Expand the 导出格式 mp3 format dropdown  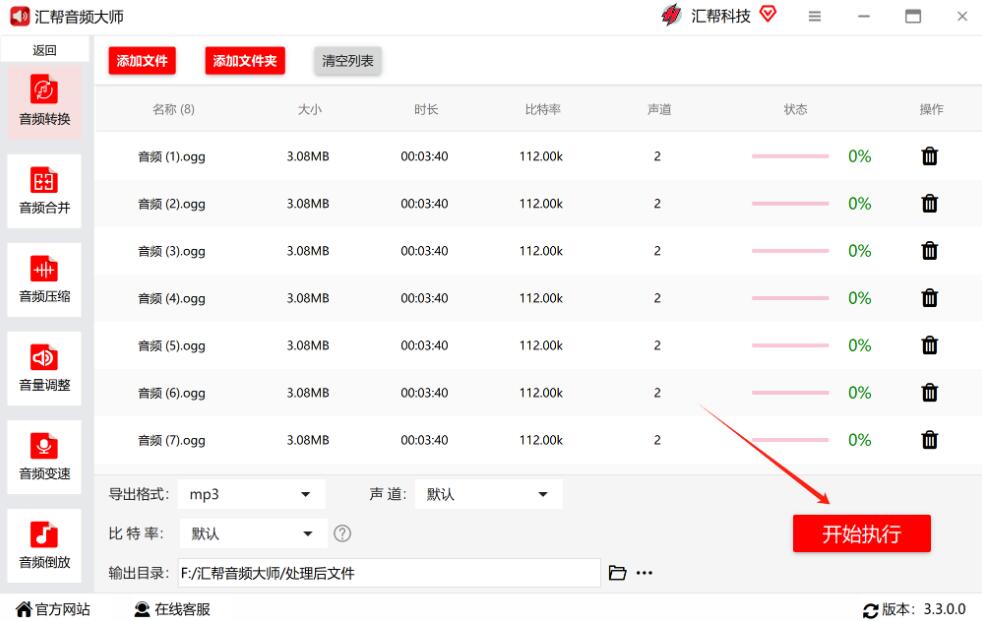pyautogui.click(x=251, y=494)
